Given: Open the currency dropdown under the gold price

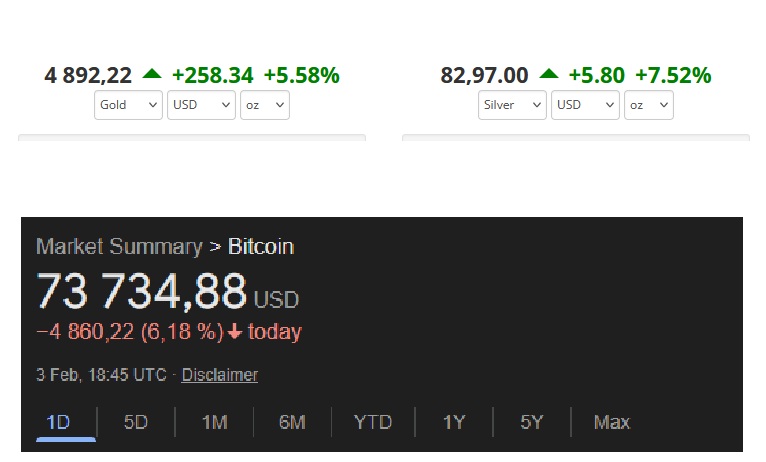Looking at the screenshot, I should click(x=201, y=105).
